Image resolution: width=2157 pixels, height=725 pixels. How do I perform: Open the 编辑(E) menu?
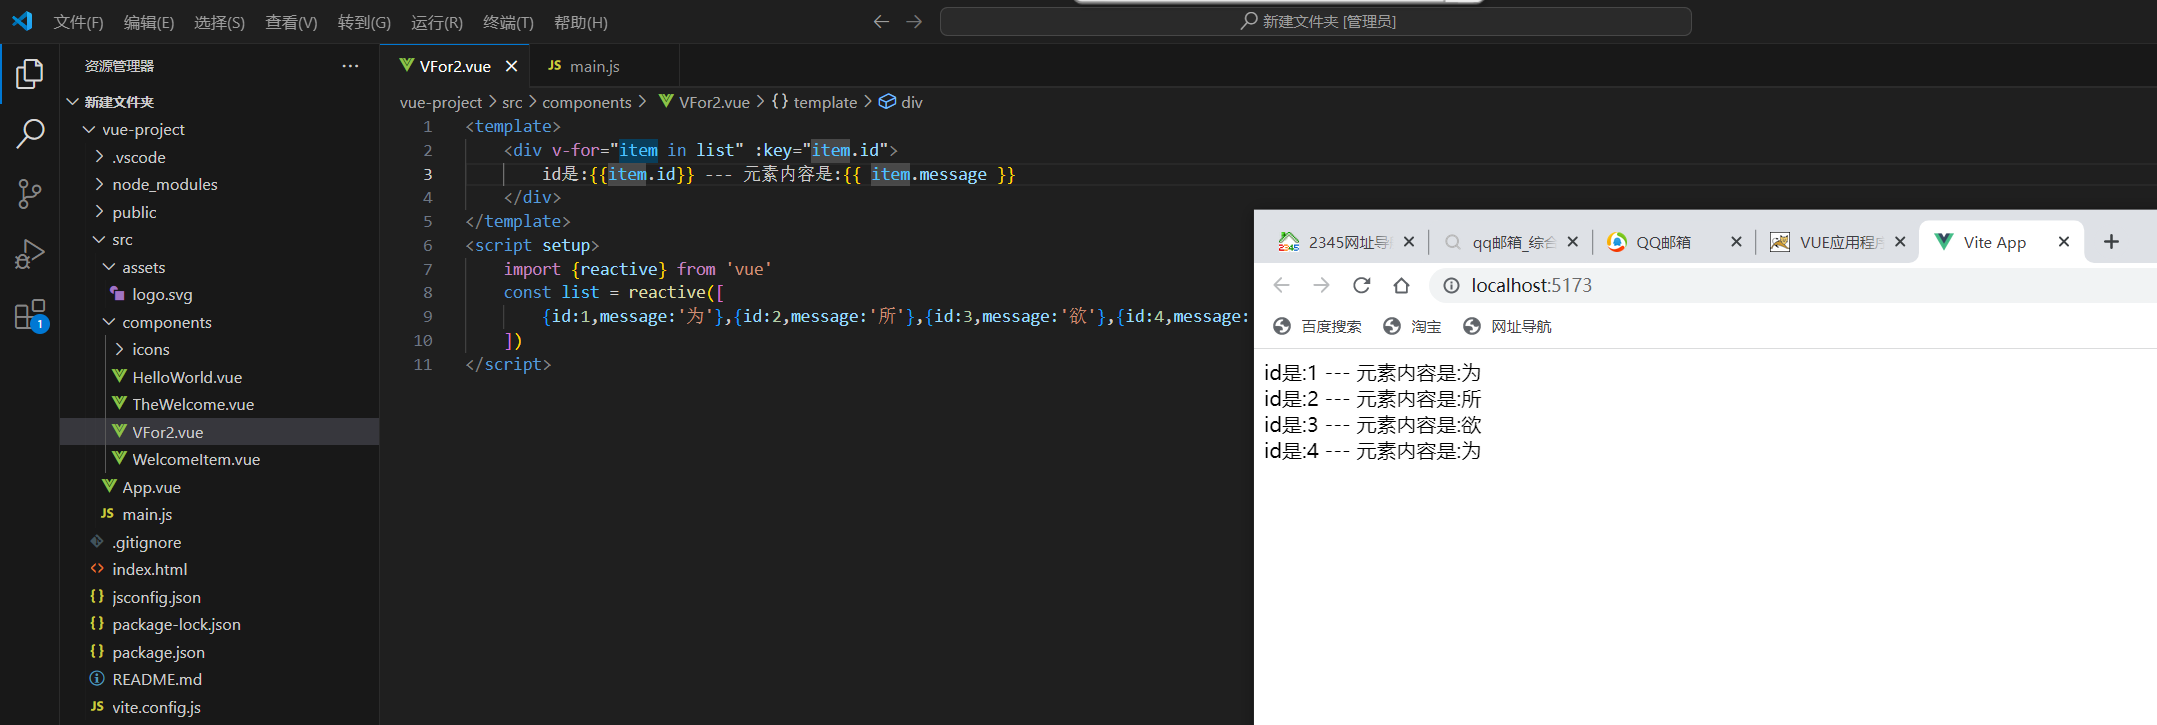[x=149, y=22]
